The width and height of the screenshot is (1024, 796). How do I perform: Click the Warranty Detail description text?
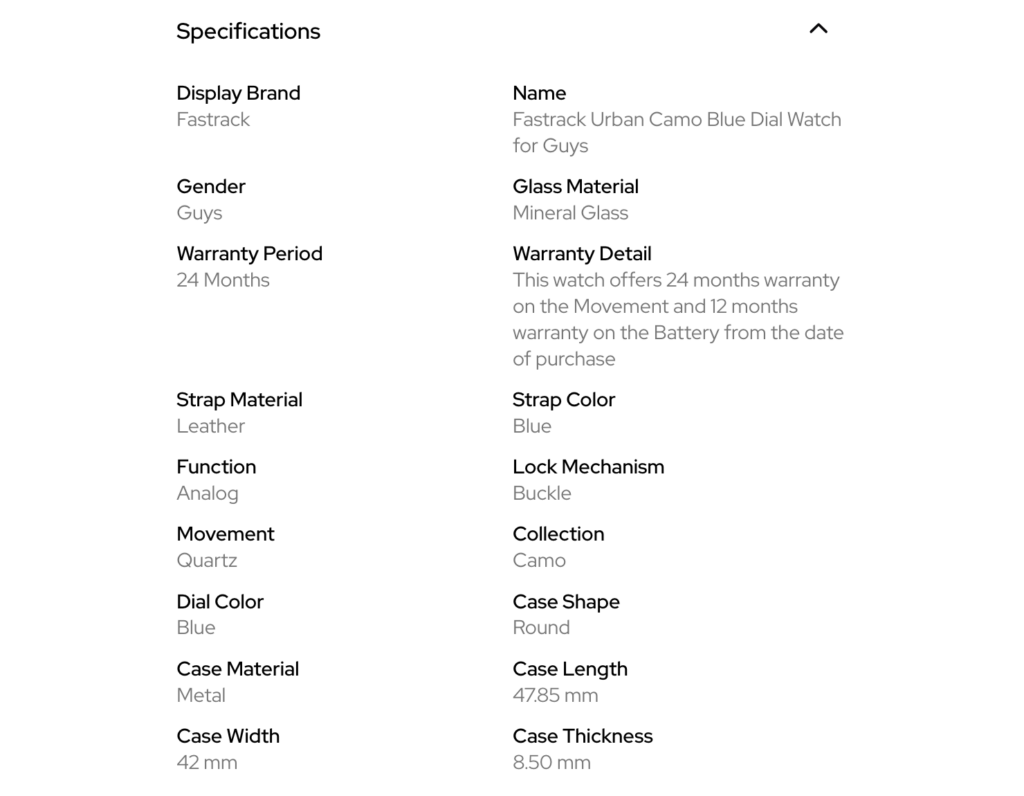pyautogui.click(x=677, y=319)
